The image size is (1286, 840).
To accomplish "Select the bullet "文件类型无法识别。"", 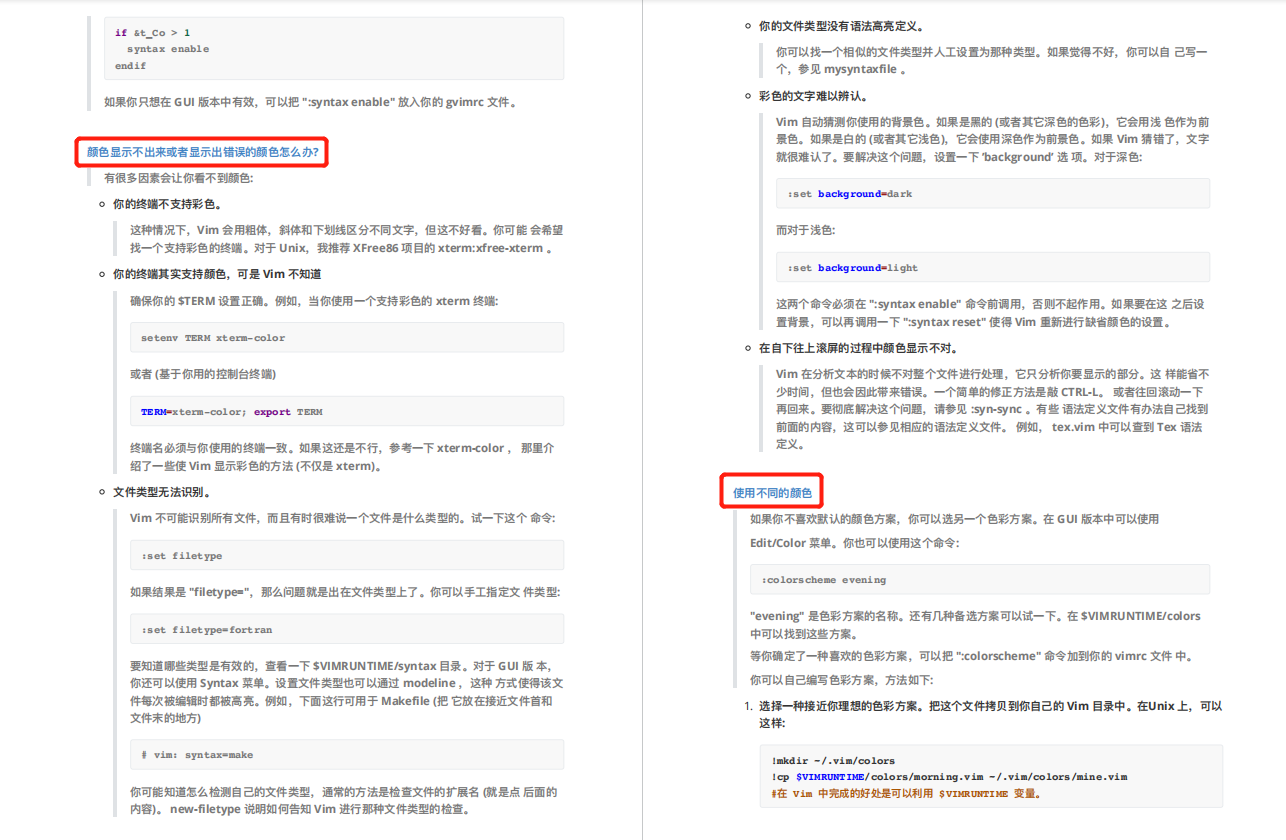I will pos(162,492).
